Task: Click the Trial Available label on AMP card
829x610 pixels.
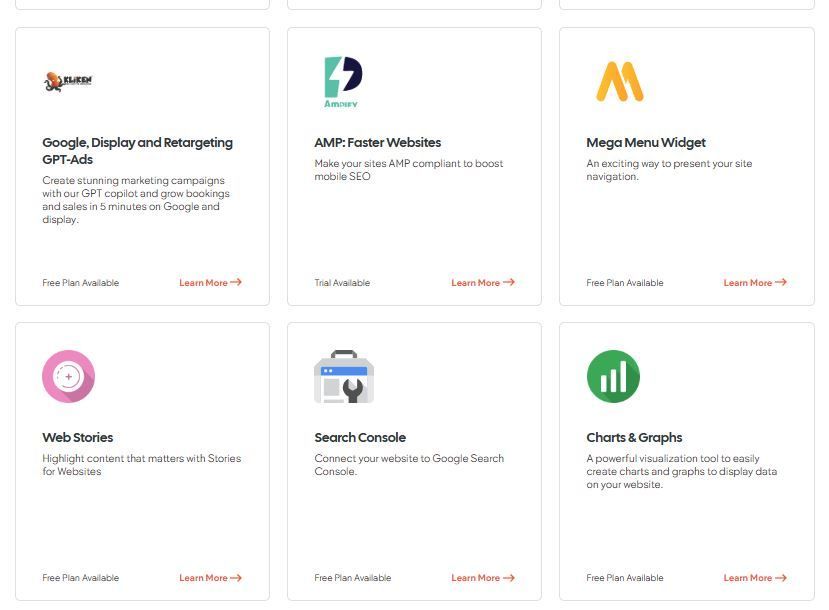Action: click(342, 283)
